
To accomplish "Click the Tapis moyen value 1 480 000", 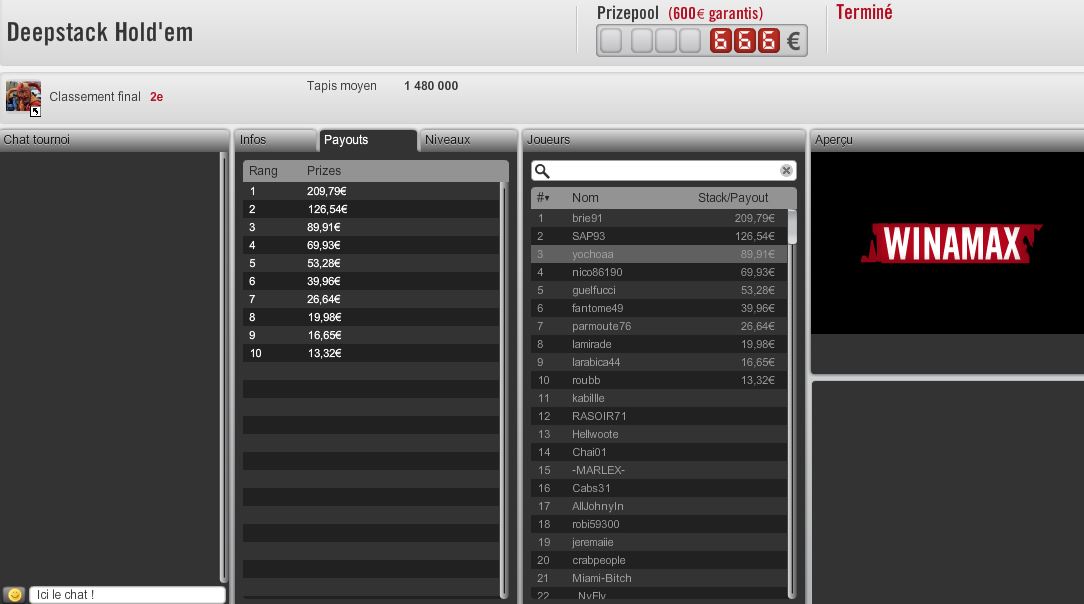I will tap(431, 86).
